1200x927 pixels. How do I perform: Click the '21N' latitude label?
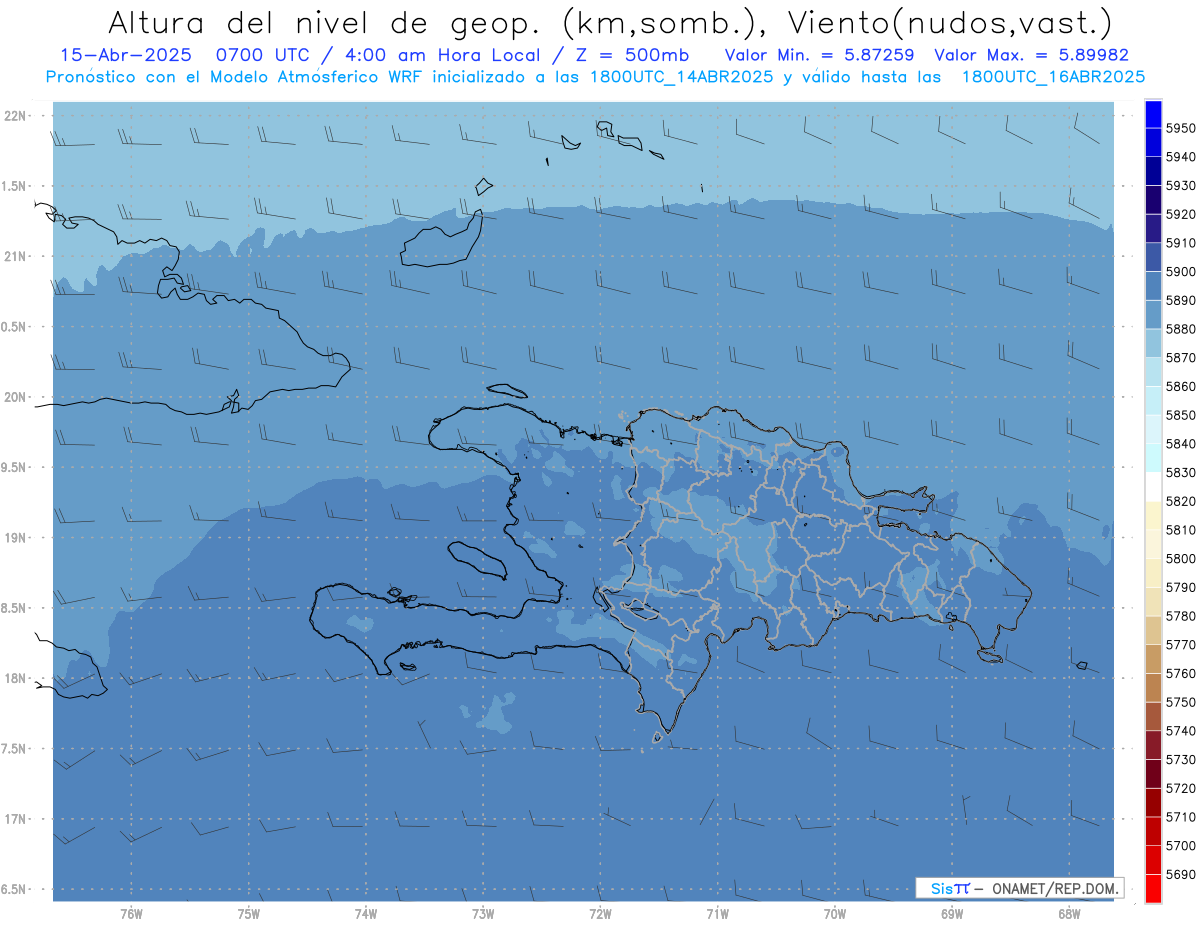coord(14,256)
